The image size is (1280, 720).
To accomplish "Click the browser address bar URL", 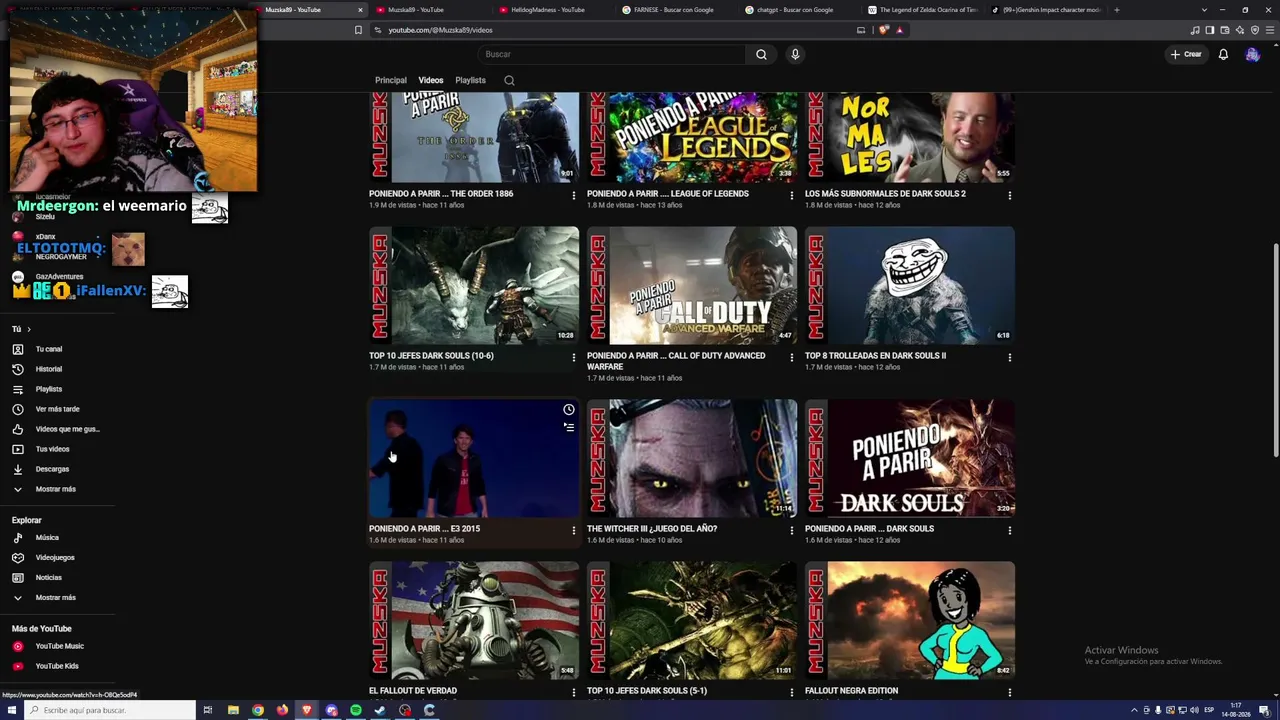I will pos(440,30).
